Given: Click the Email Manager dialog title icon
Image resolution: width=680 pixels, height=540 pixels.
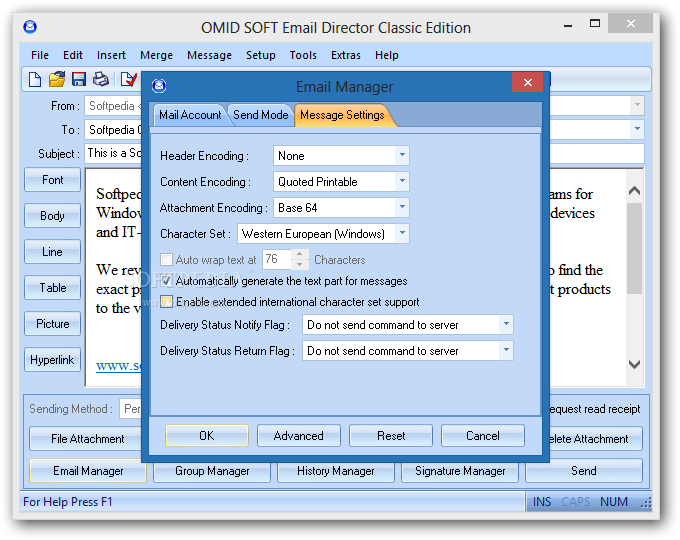Looking at the screenshot, I should point(159,85).
